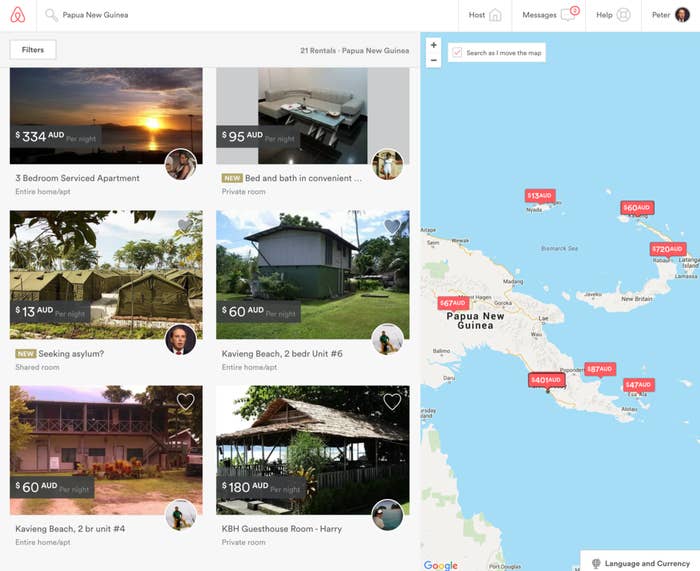Expand the Peter account menu
Screen dimensions: 700x571
(671, 15)
